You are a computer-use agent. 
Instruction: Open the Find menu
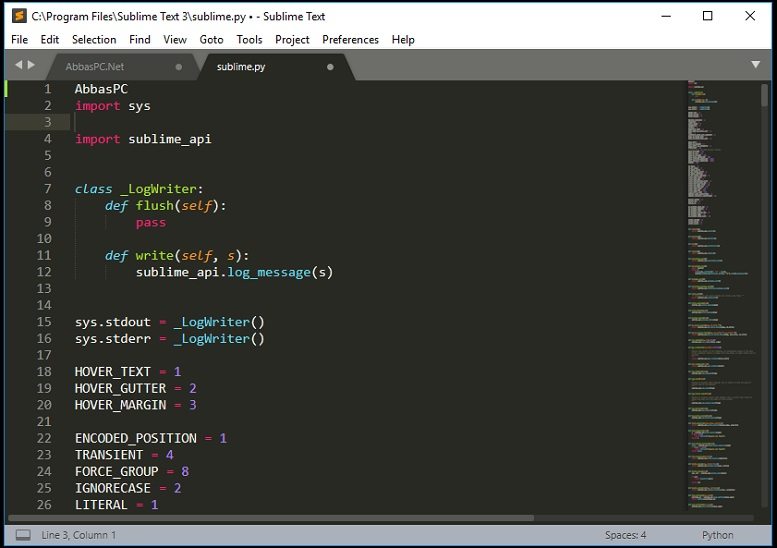point(140,40)
